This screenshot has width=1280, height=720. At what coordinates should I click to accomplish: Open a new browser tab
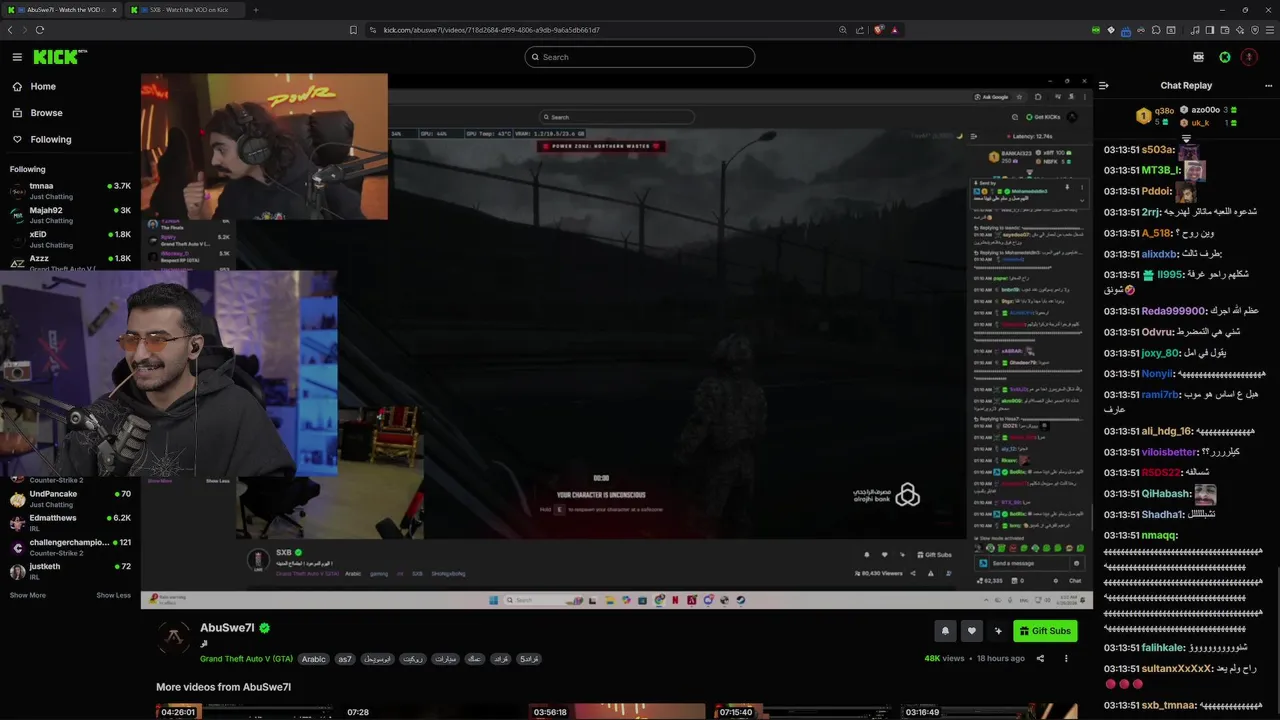pyautogui.click(x=255, y=10)
